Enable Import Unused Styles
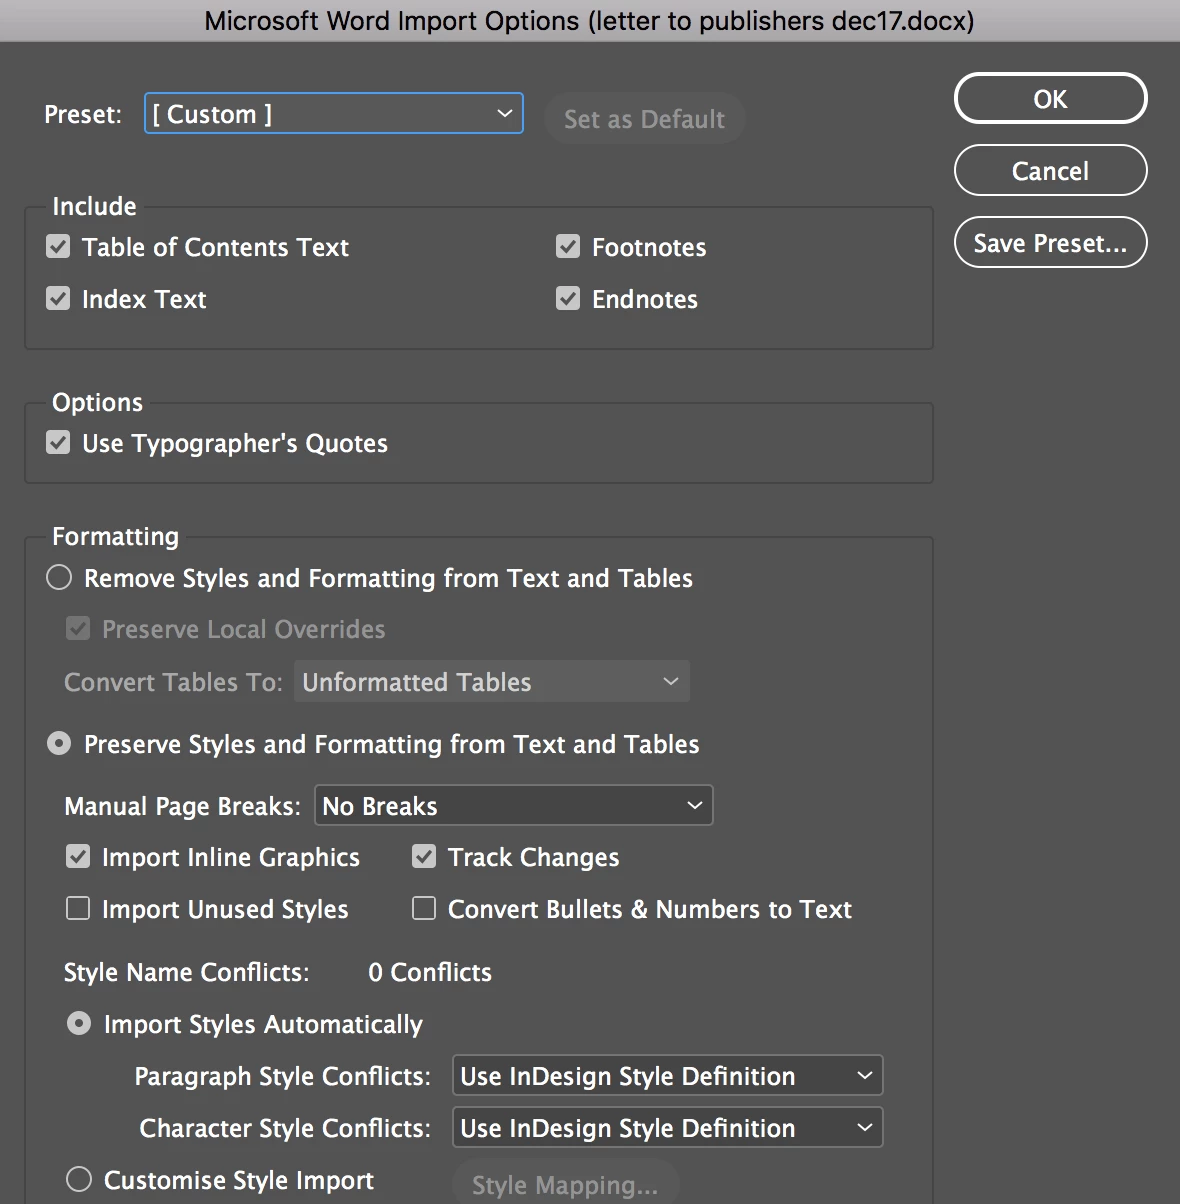The width and height of the screenshot is (1180, 1204). 78,908
